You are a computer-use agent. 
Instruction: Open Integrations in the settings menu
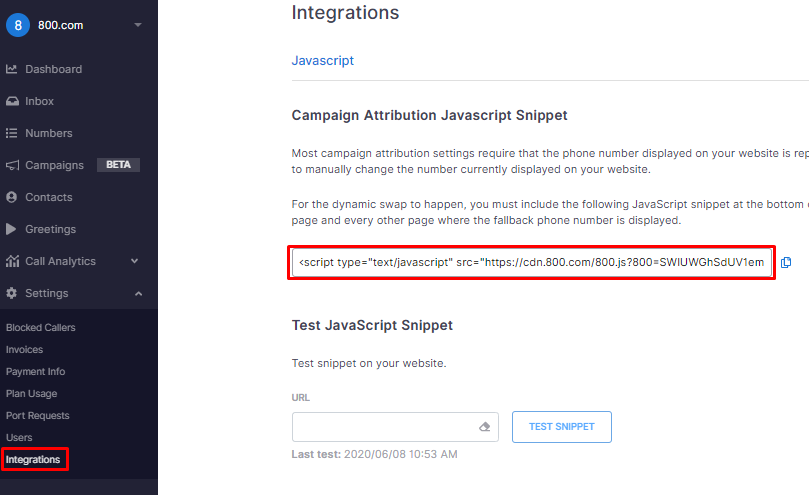click(33, 459)
